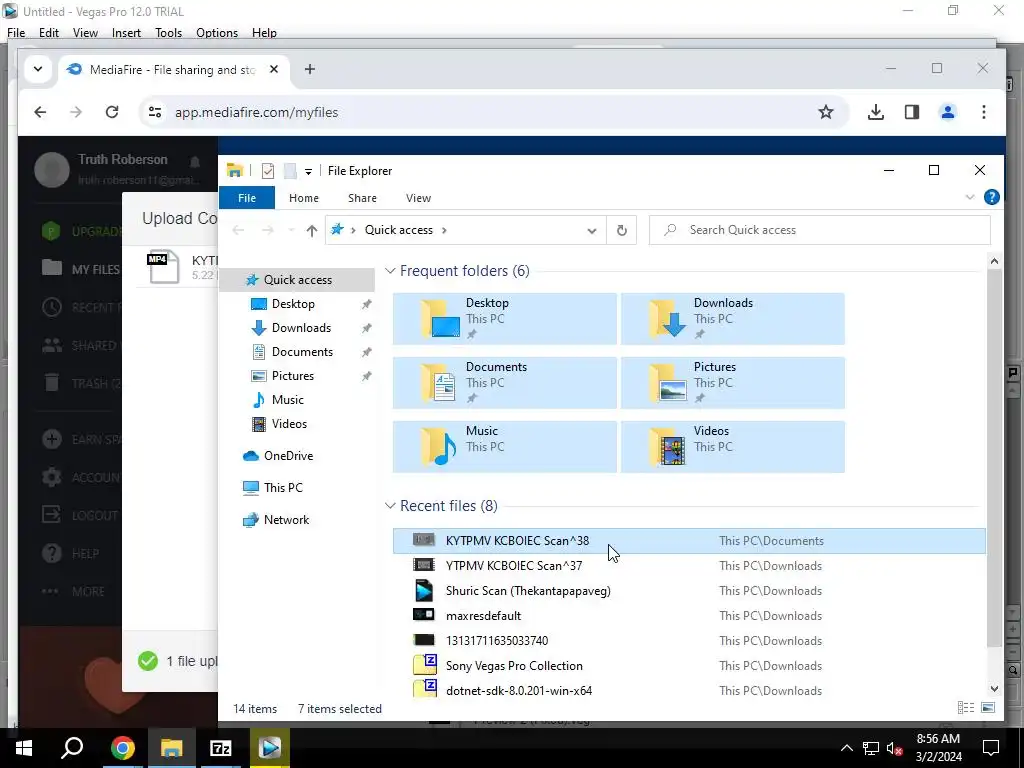Viewport: 1024px width, 768px height.
Task: Open the Windows Start menu
Action: [24, 748]
